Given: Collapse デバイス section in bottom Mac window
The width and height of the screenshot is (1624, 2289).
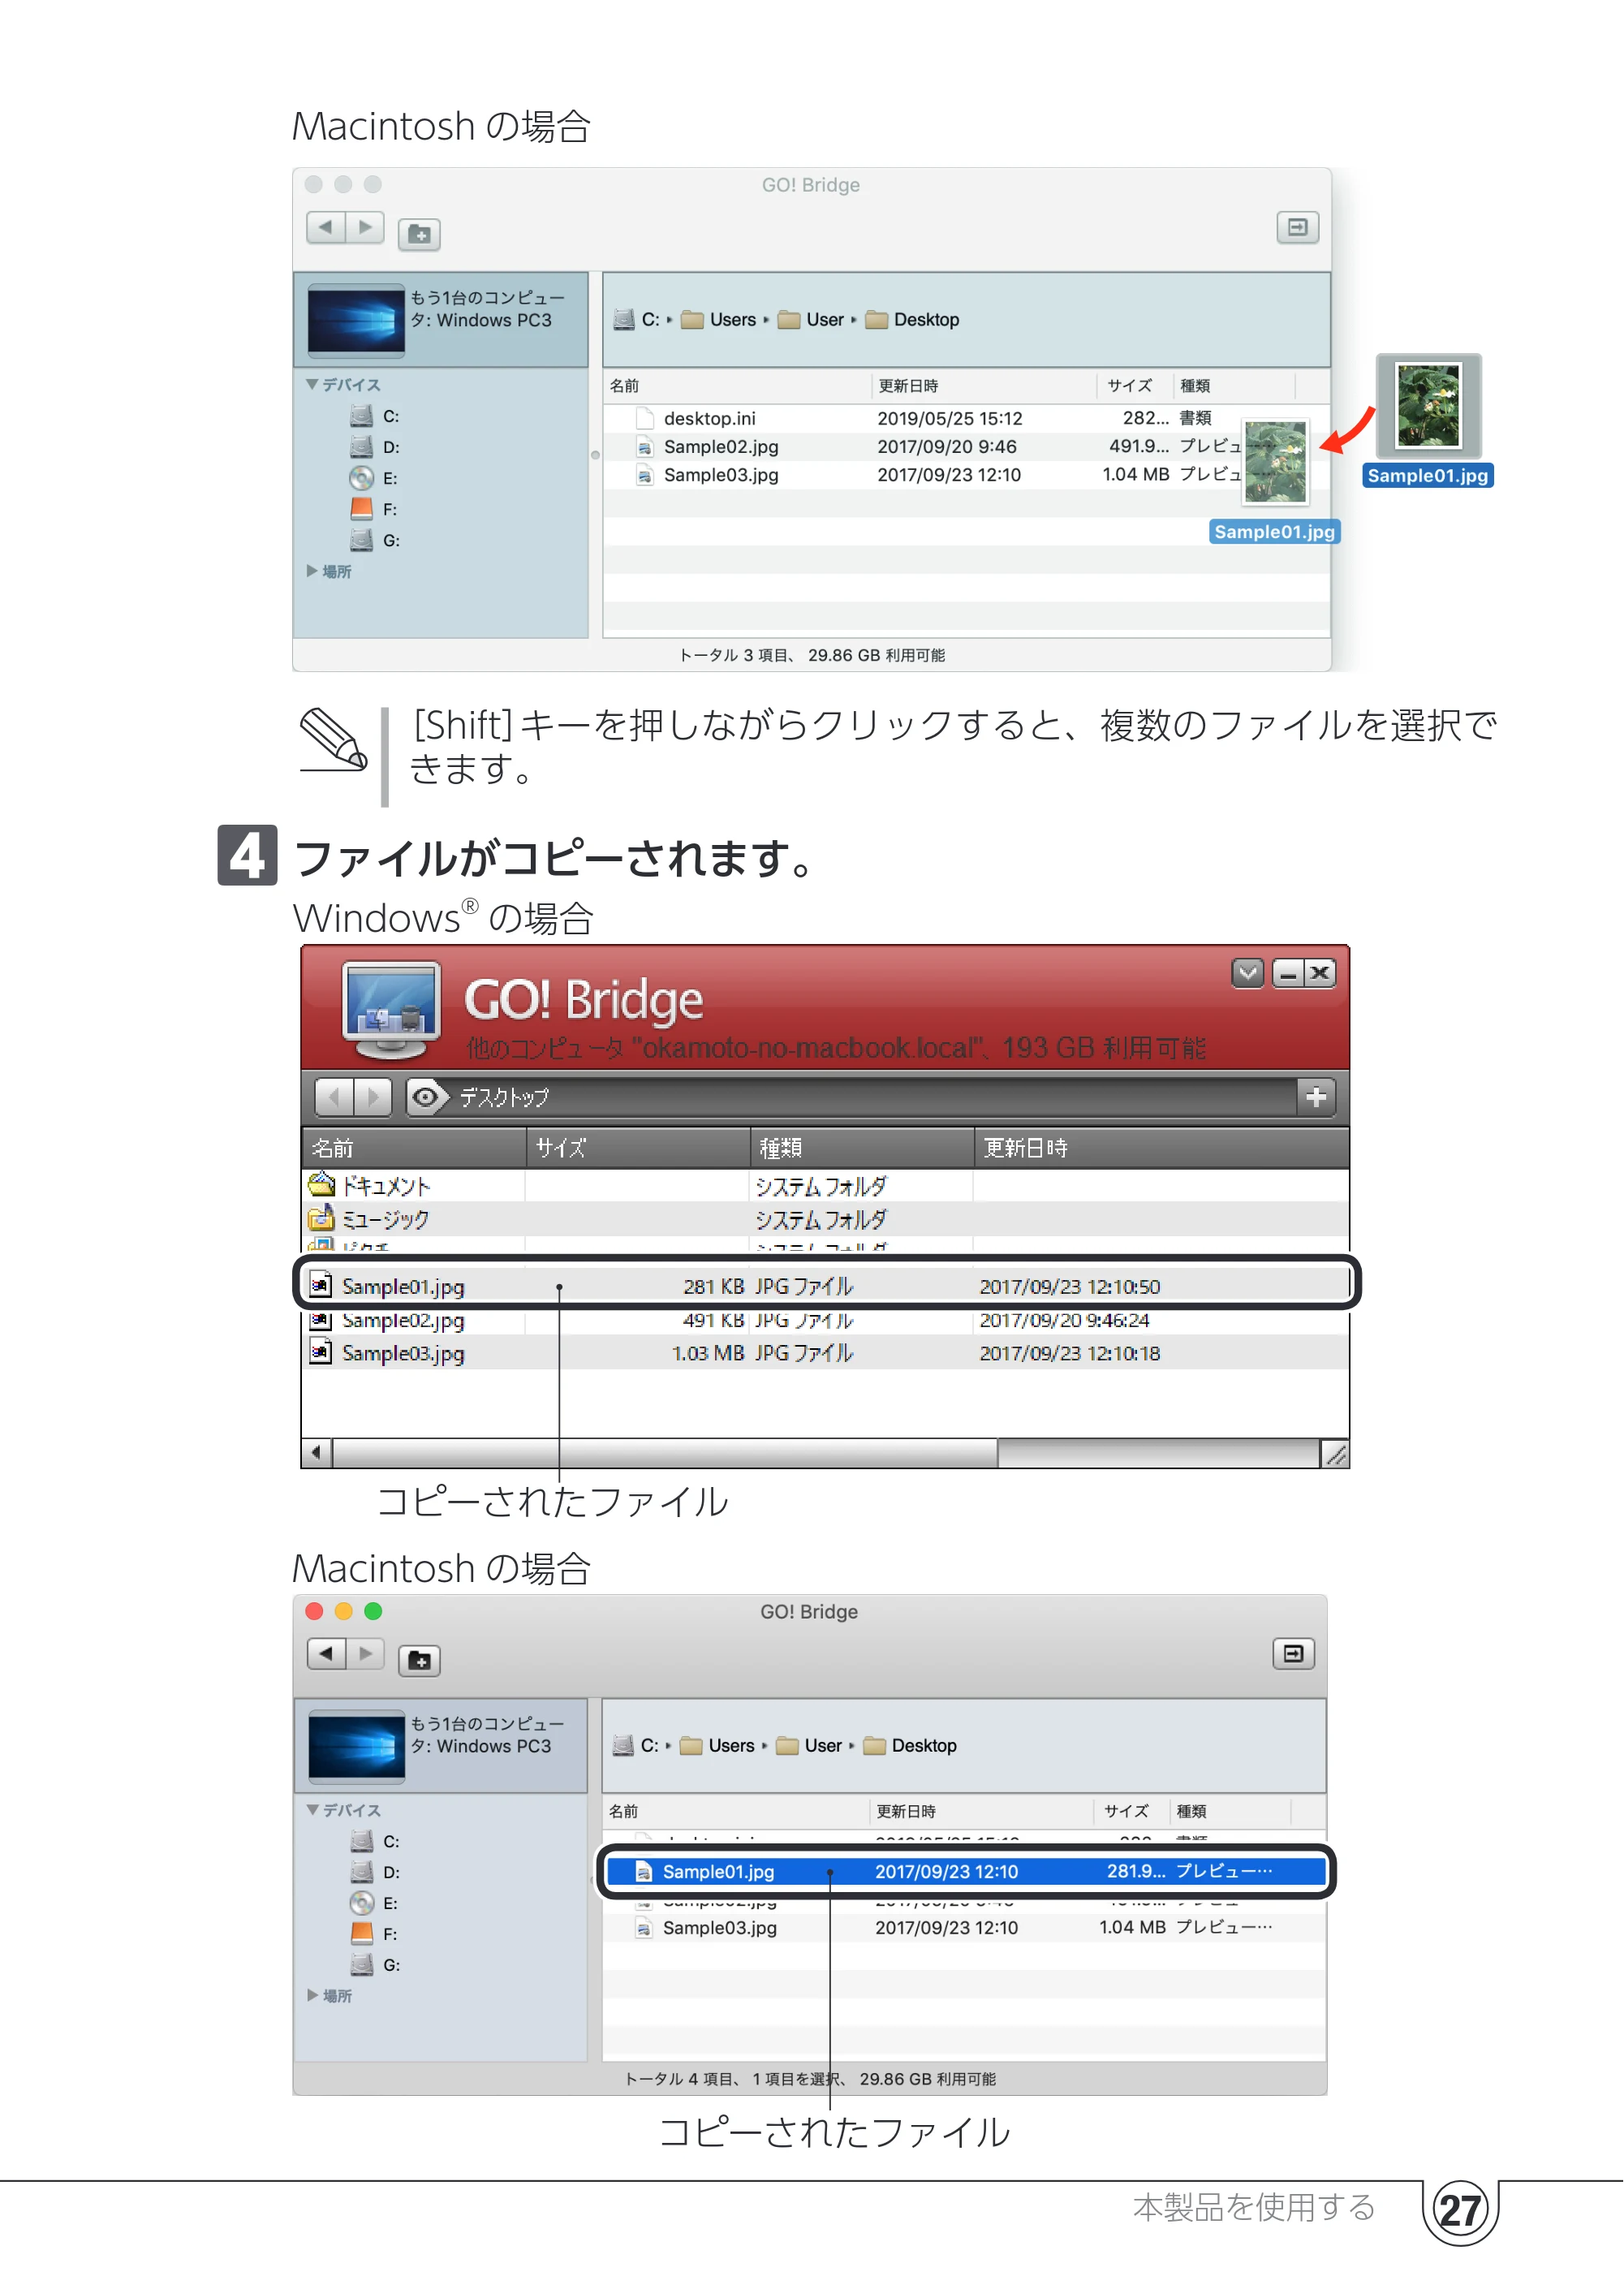Looking at the screenshot, I should click(x=313, y=1809).
